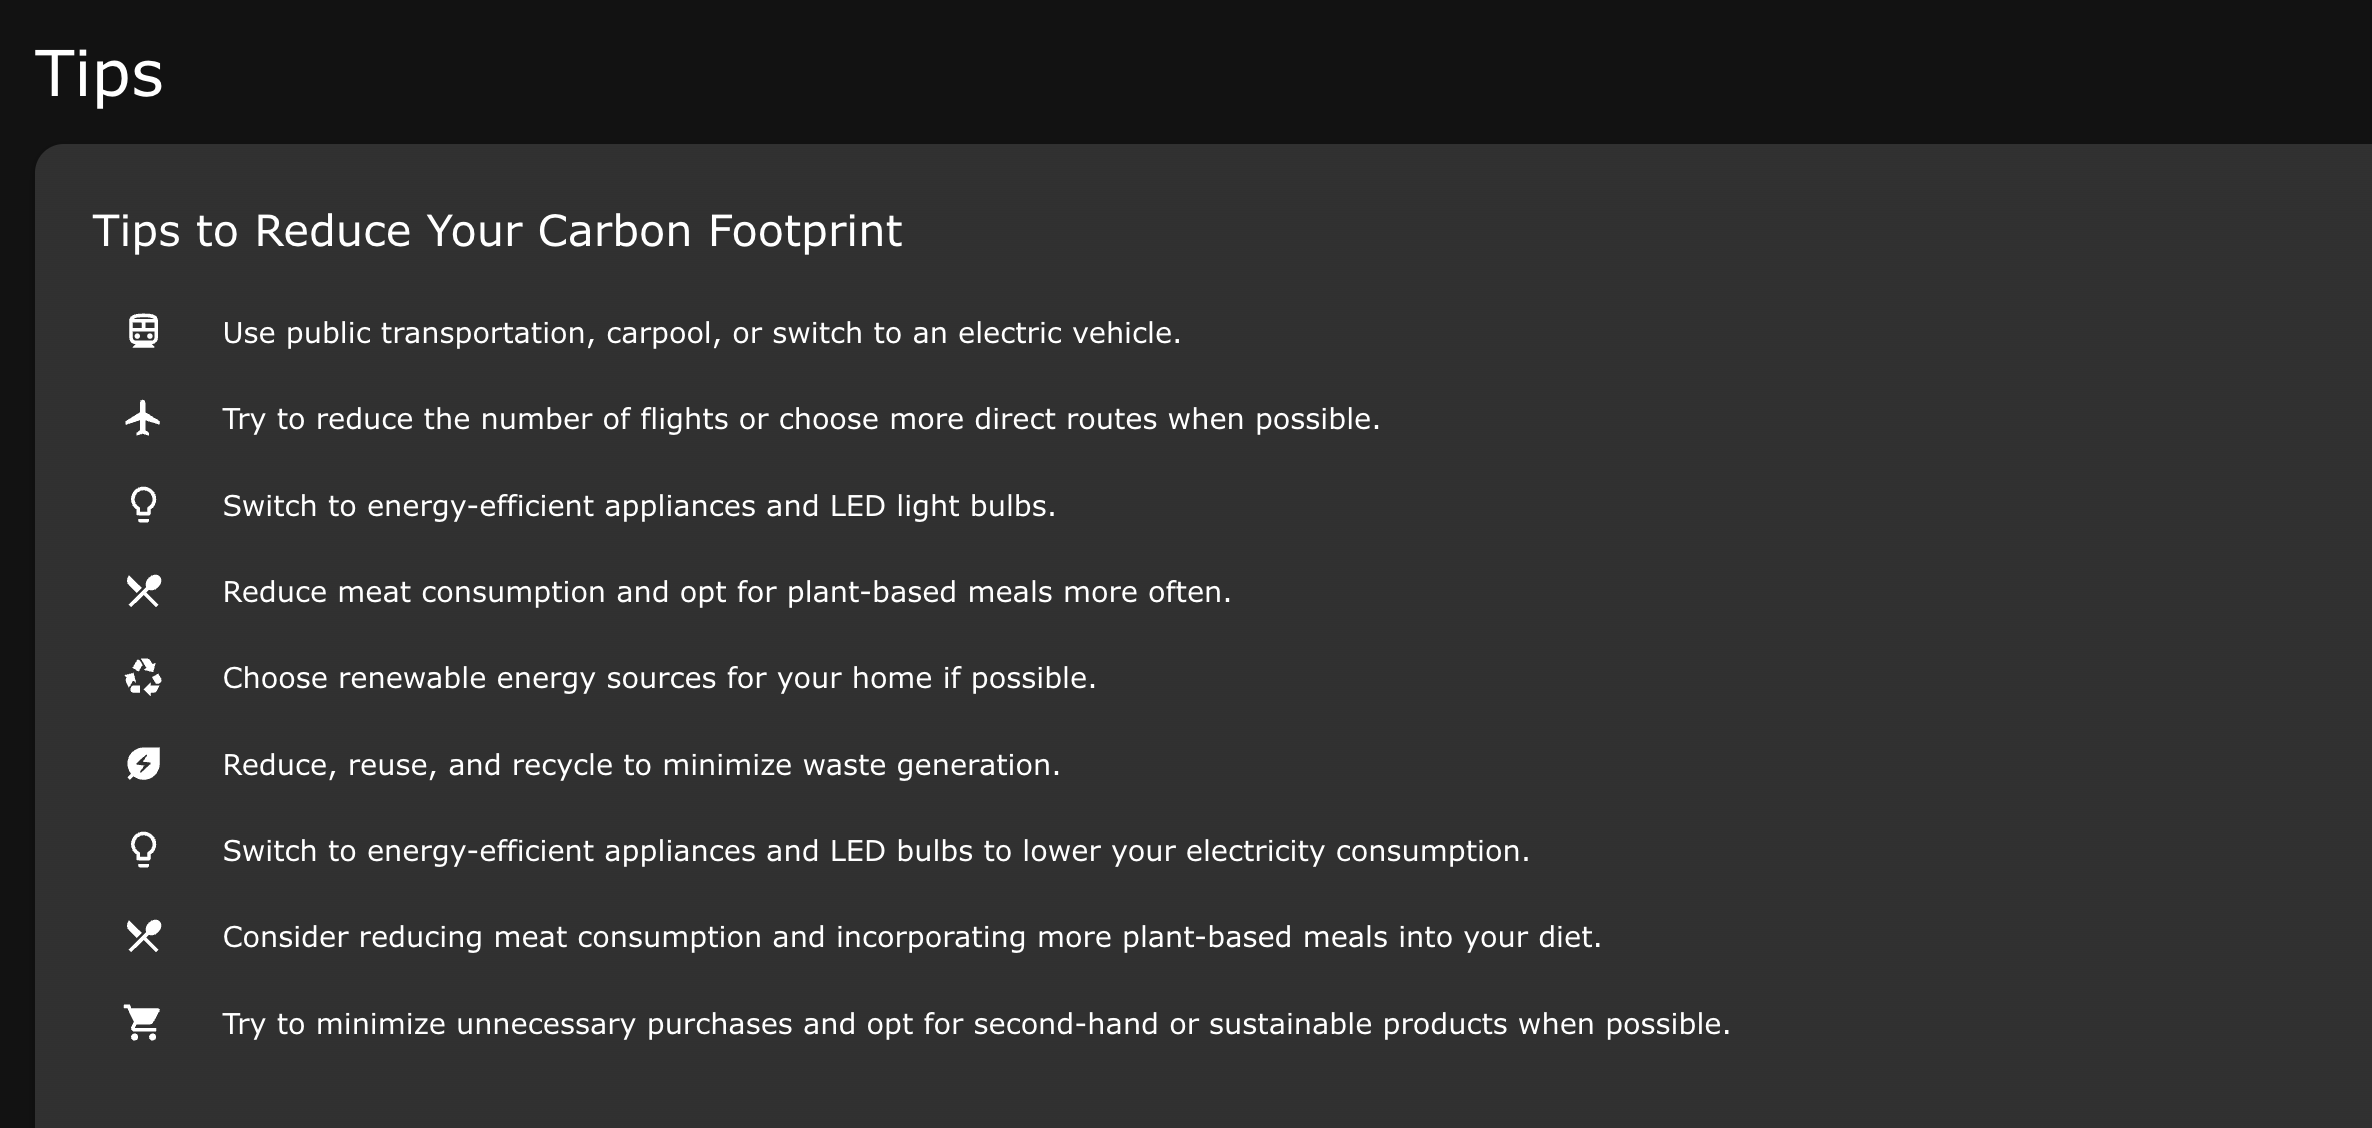The image size is (2372, 1128).
Task: Click the light bulb icon beside electricity consumption tip
Action: click(x=143, y=850)
